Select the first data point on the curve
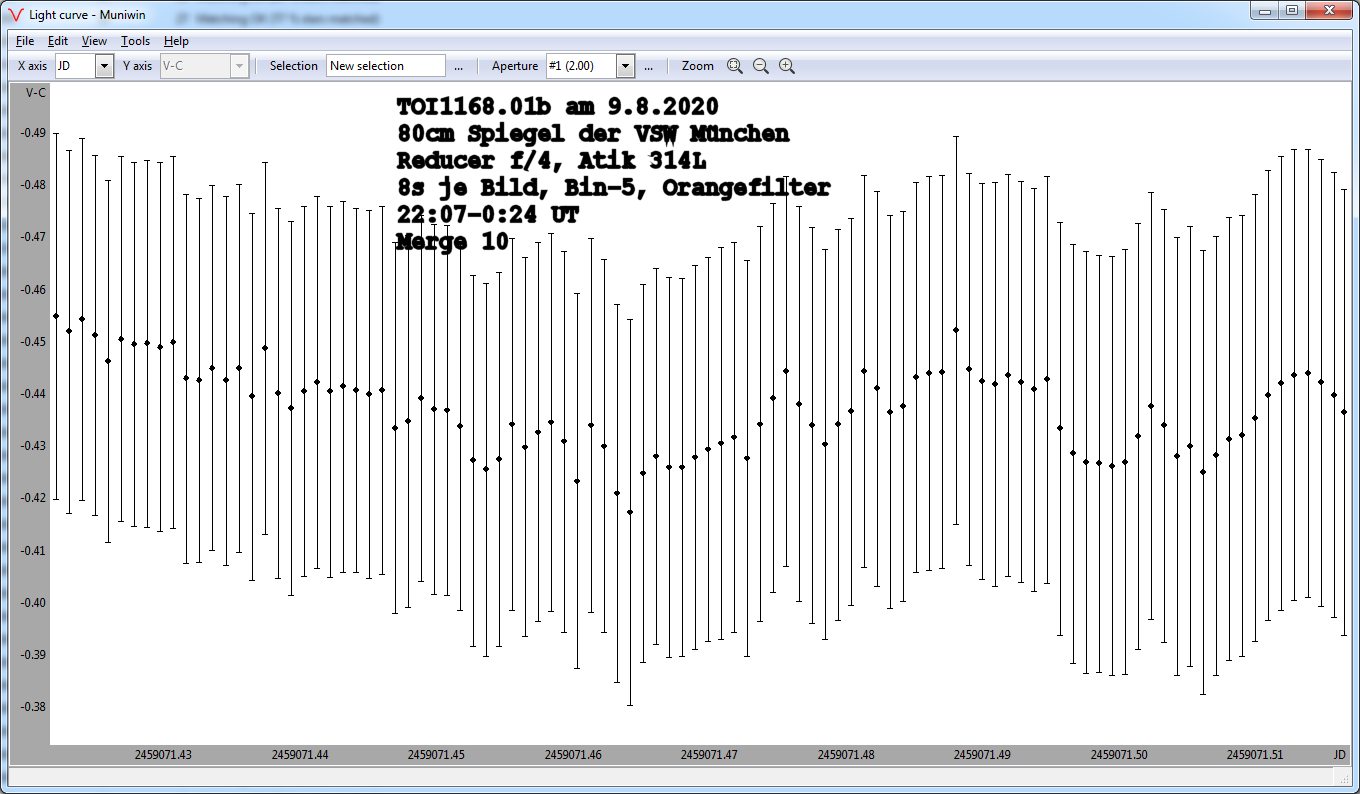 pyautogui.click(x=56, y=316)
